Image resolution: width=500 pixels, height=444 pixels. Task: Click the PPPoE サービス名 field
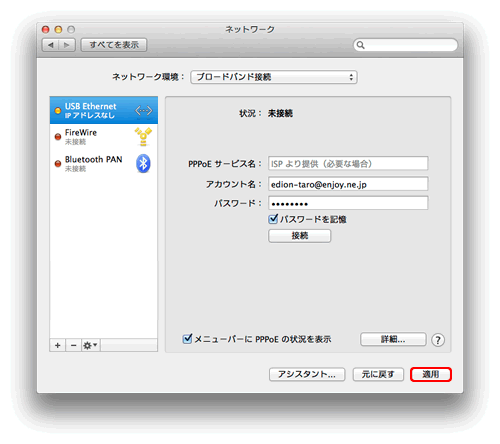pyautogui.click(x=348, y=164)
